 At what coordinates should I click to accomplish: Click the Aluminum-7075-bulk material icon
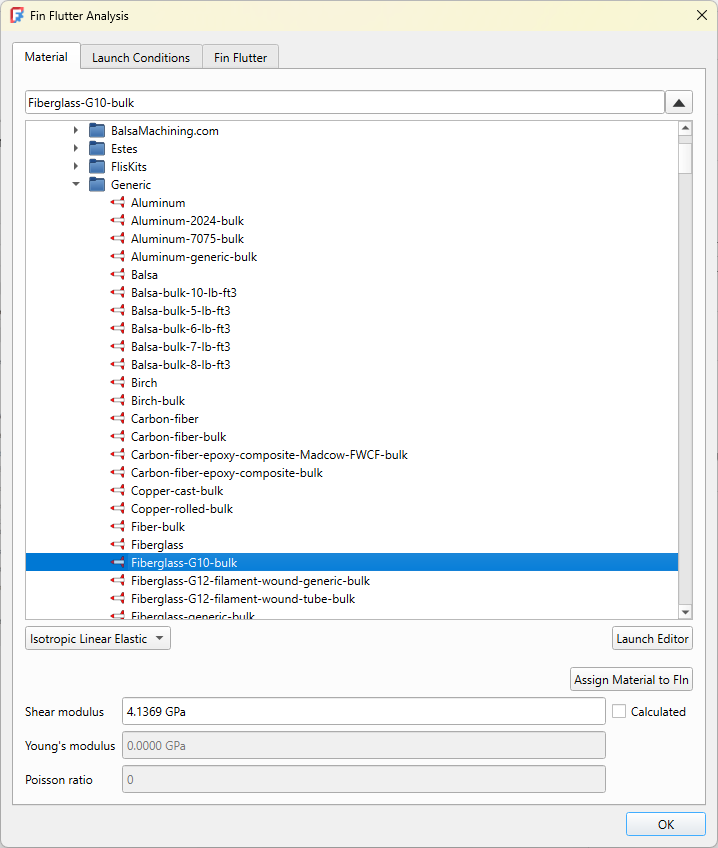click(117, 238)
